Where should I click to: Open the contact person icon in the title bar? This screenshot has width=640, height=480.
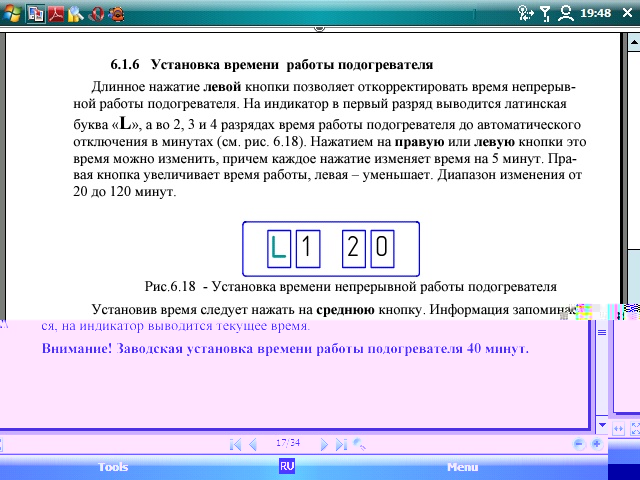pos(566,13)
